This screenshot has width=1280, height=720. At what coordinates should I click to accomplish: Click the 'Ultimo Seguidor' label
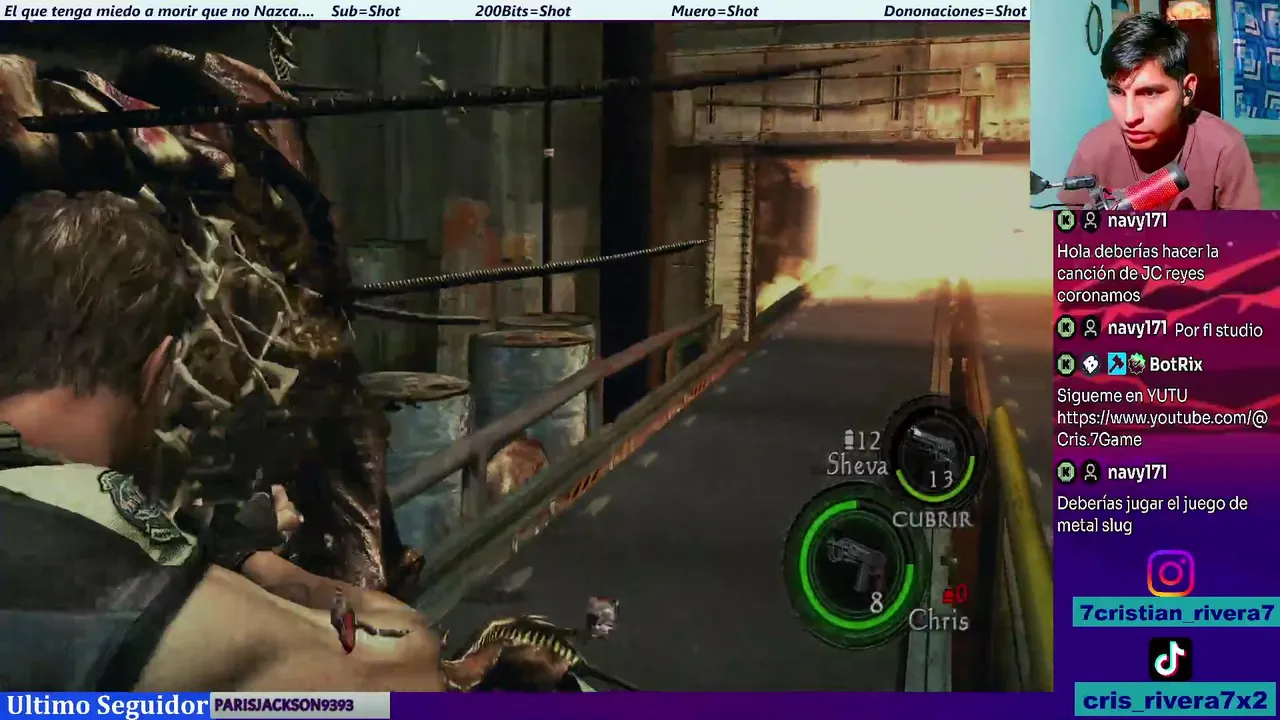(x=107, y=705)
